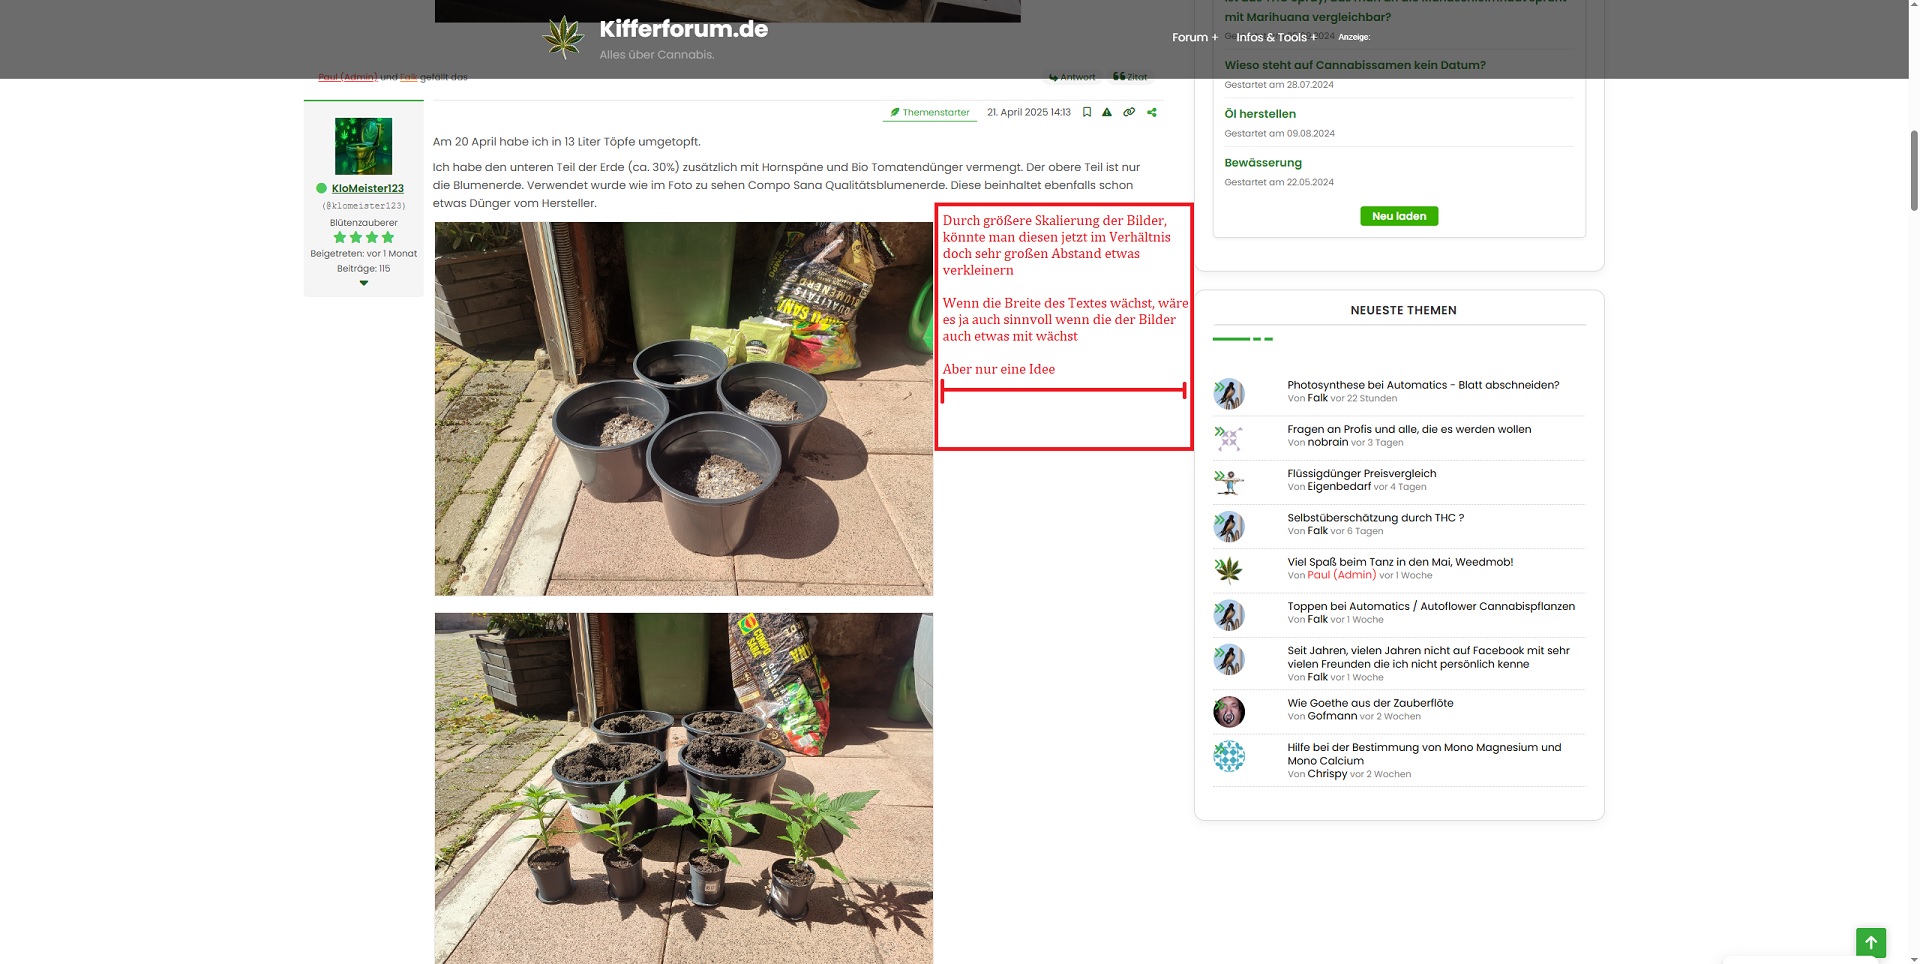1920x964 pixels.
Task: Open Paul's leaf avatar beside Weedmob topic
Action: point(1229,570)
